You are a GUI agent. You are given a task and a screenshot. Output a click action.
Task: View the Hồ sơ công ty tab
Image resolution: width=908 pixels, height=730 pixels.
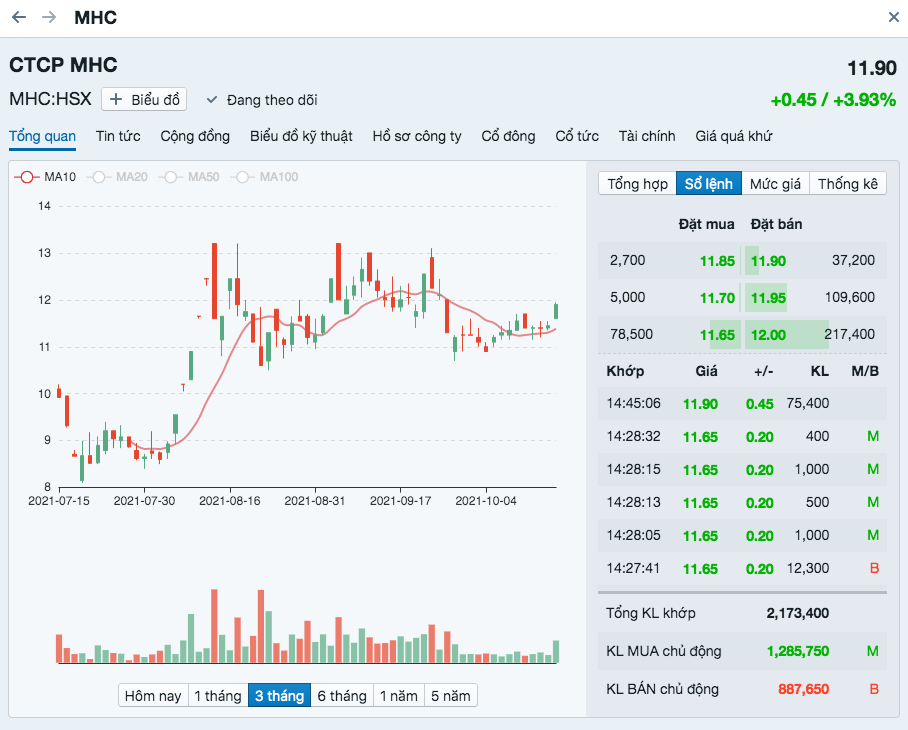pyautogui.click(x=417, y=136)
